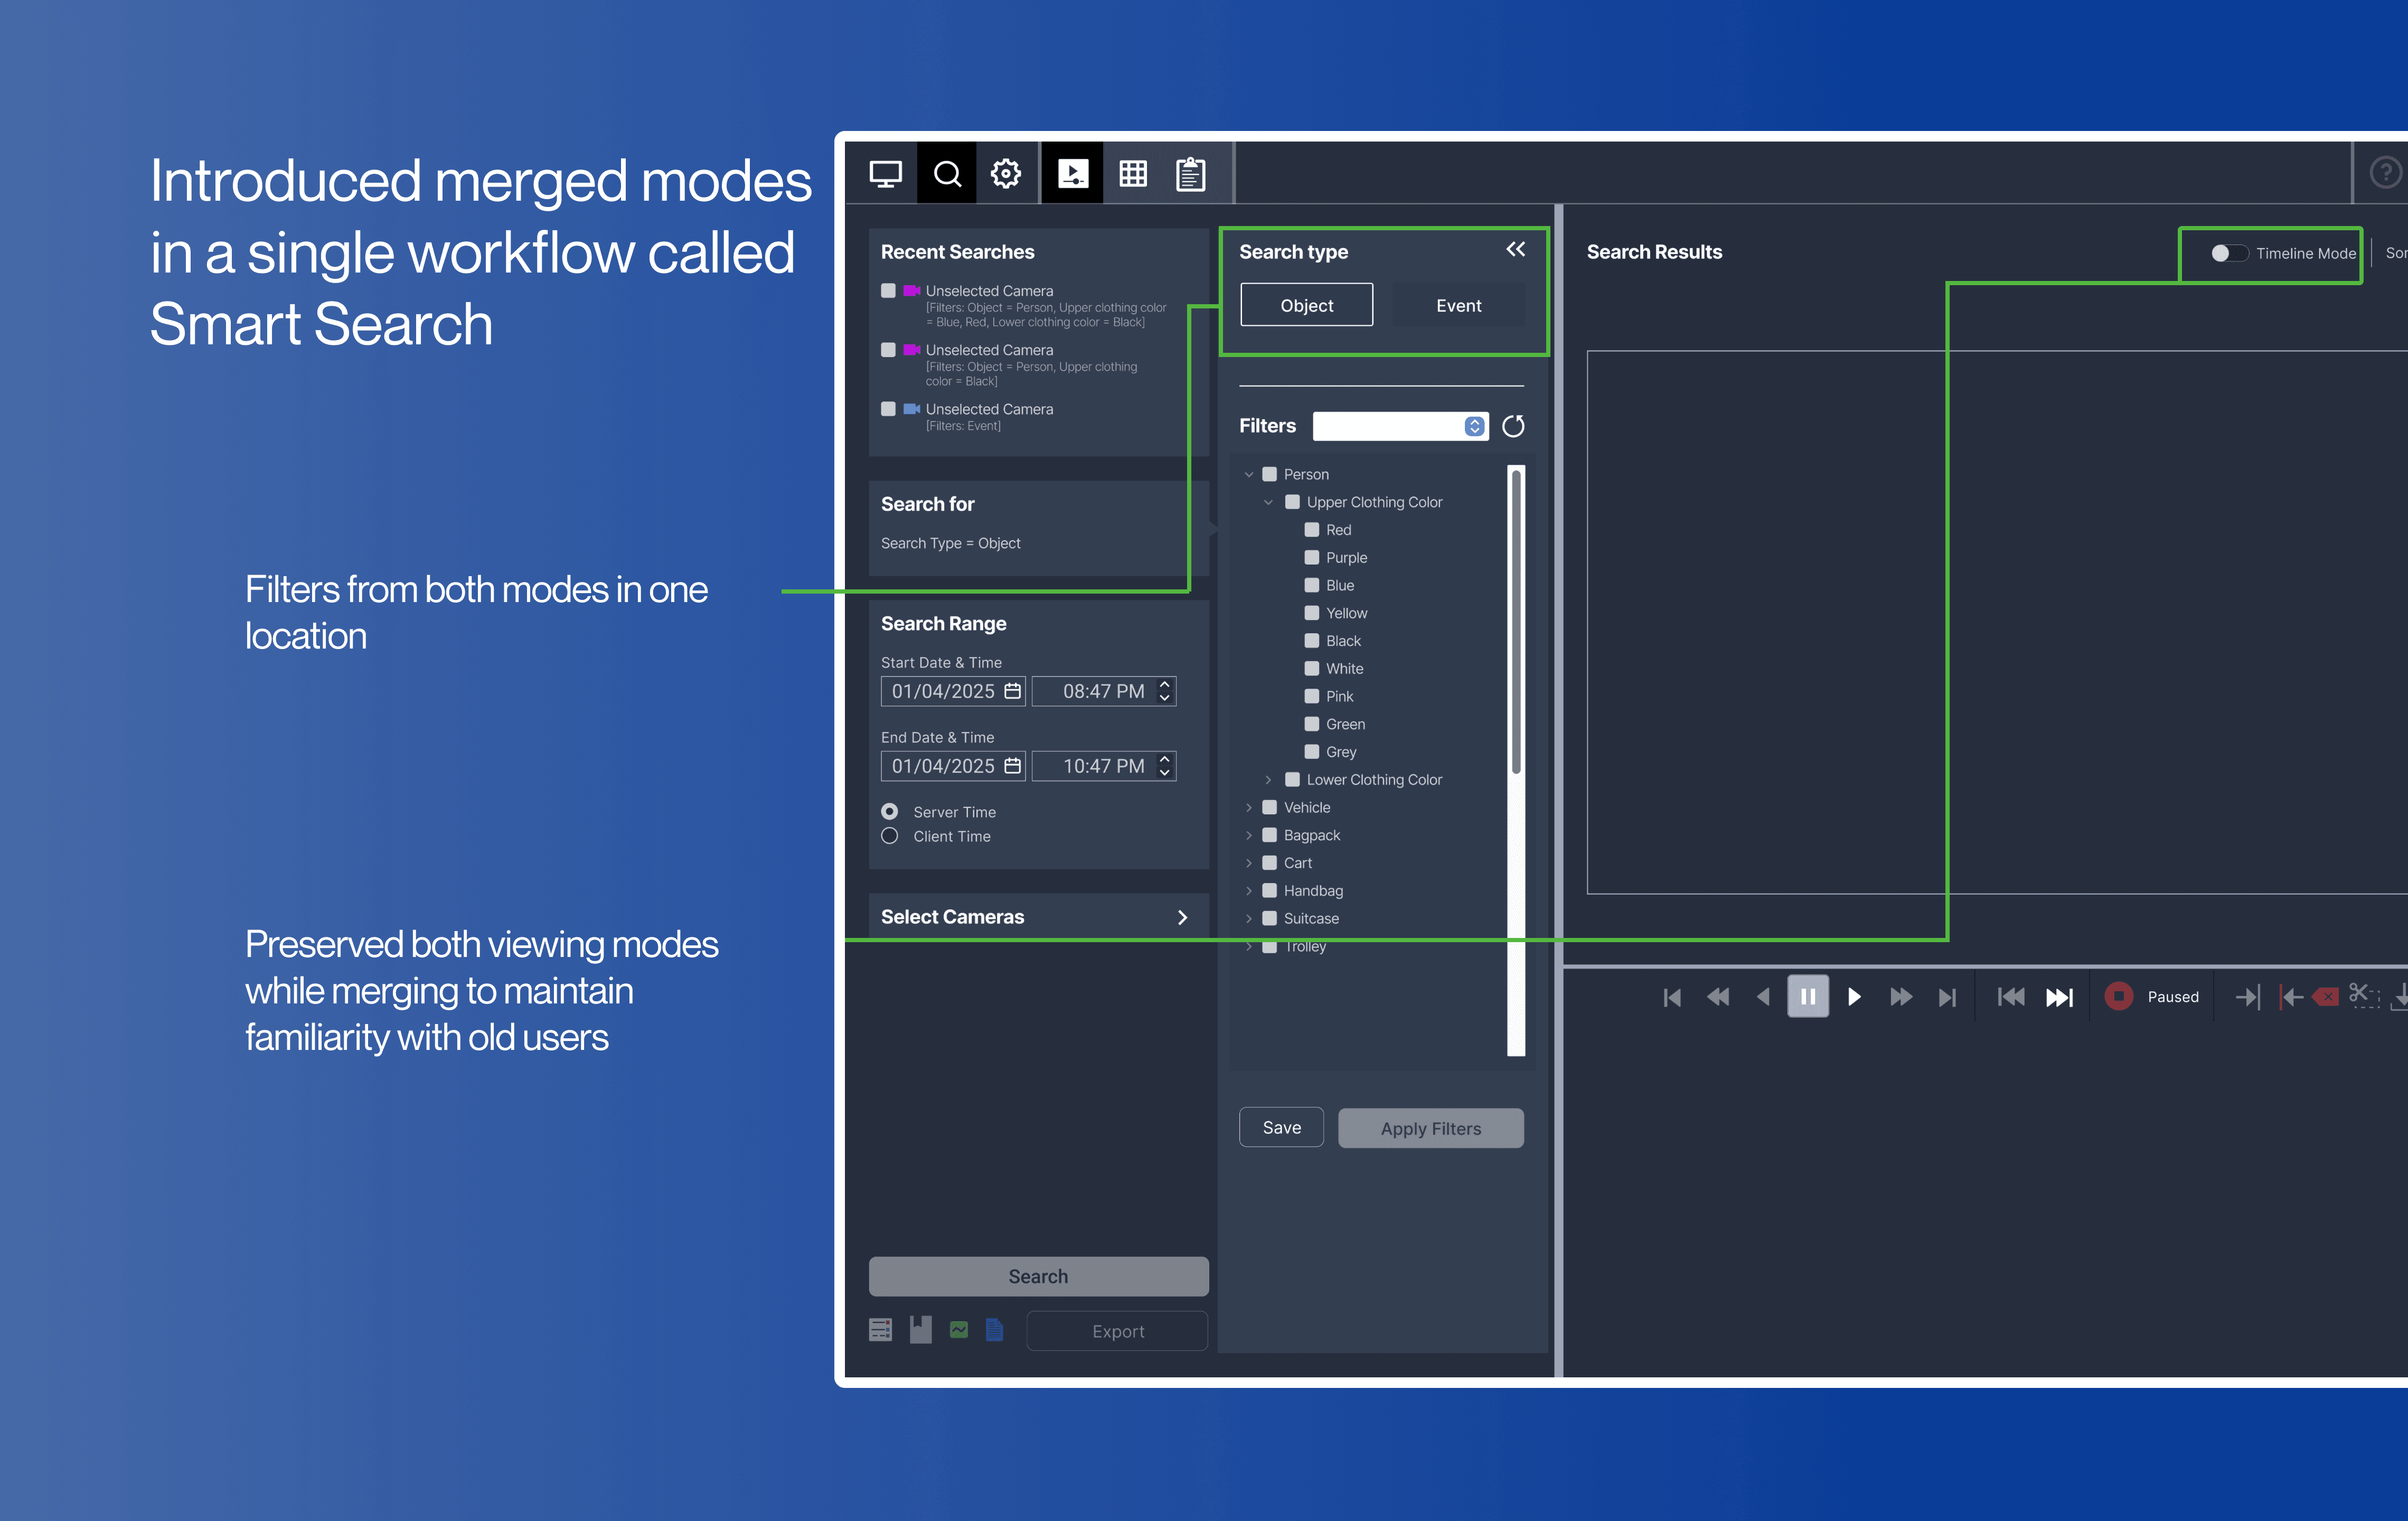Reset filters with the circular arrow icon

pos(1513,427)
